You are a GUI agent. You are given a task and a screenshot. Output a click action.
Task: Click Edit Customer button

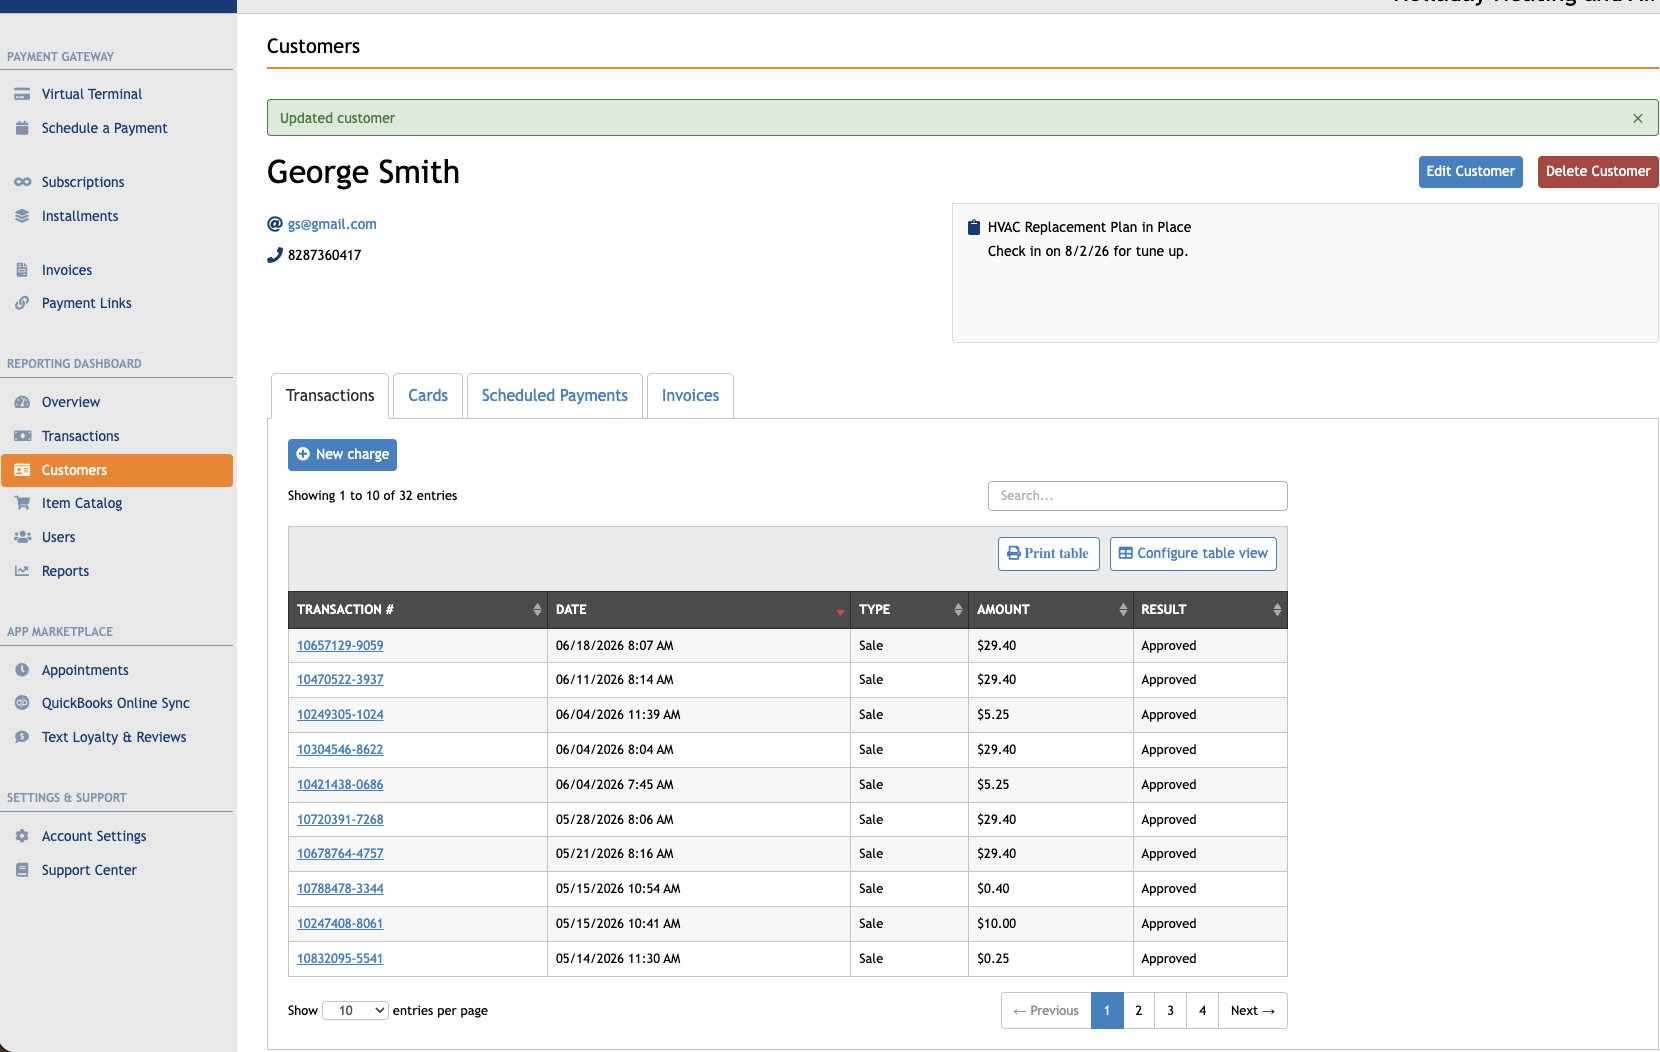1470,172
